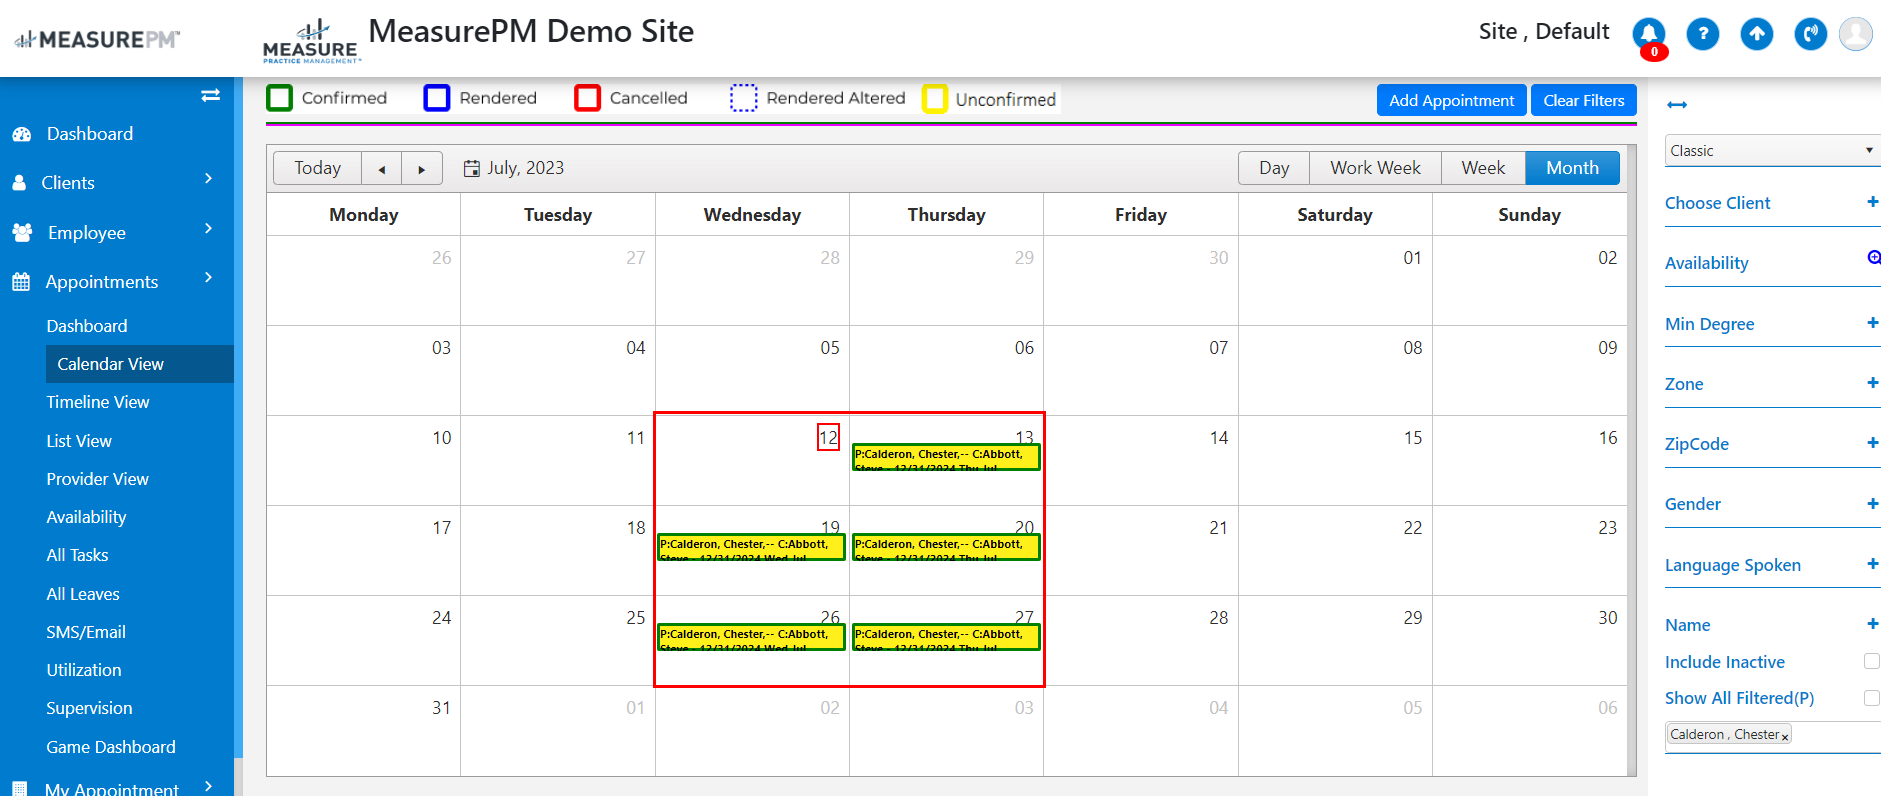This screenshot has height=796, width=1881.
Task: Toggle the Confirmed status filter box
Action: [x=280, y=98]
